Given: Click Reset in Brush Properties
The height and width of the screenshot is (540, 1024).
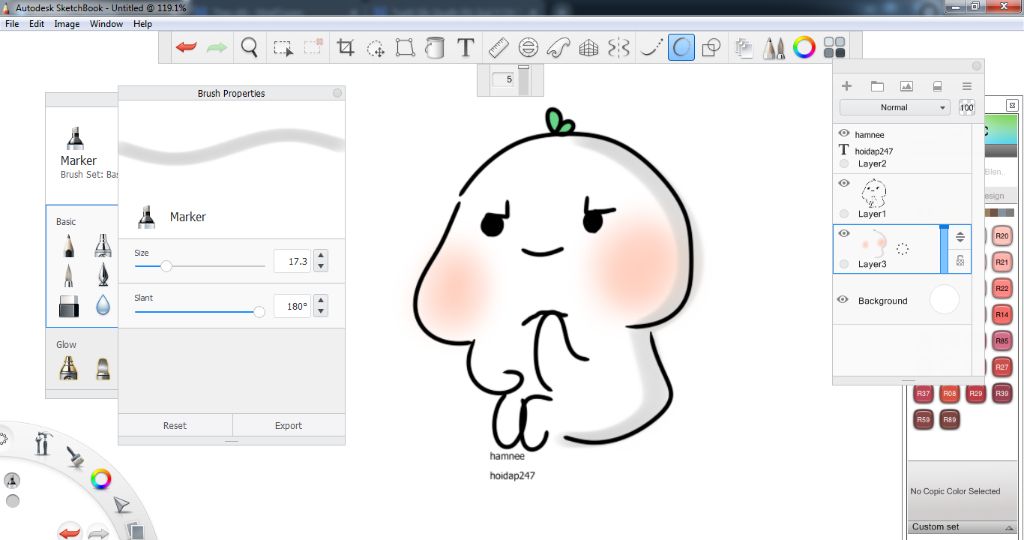Looking at the screenshot, I should coord(175,426).
